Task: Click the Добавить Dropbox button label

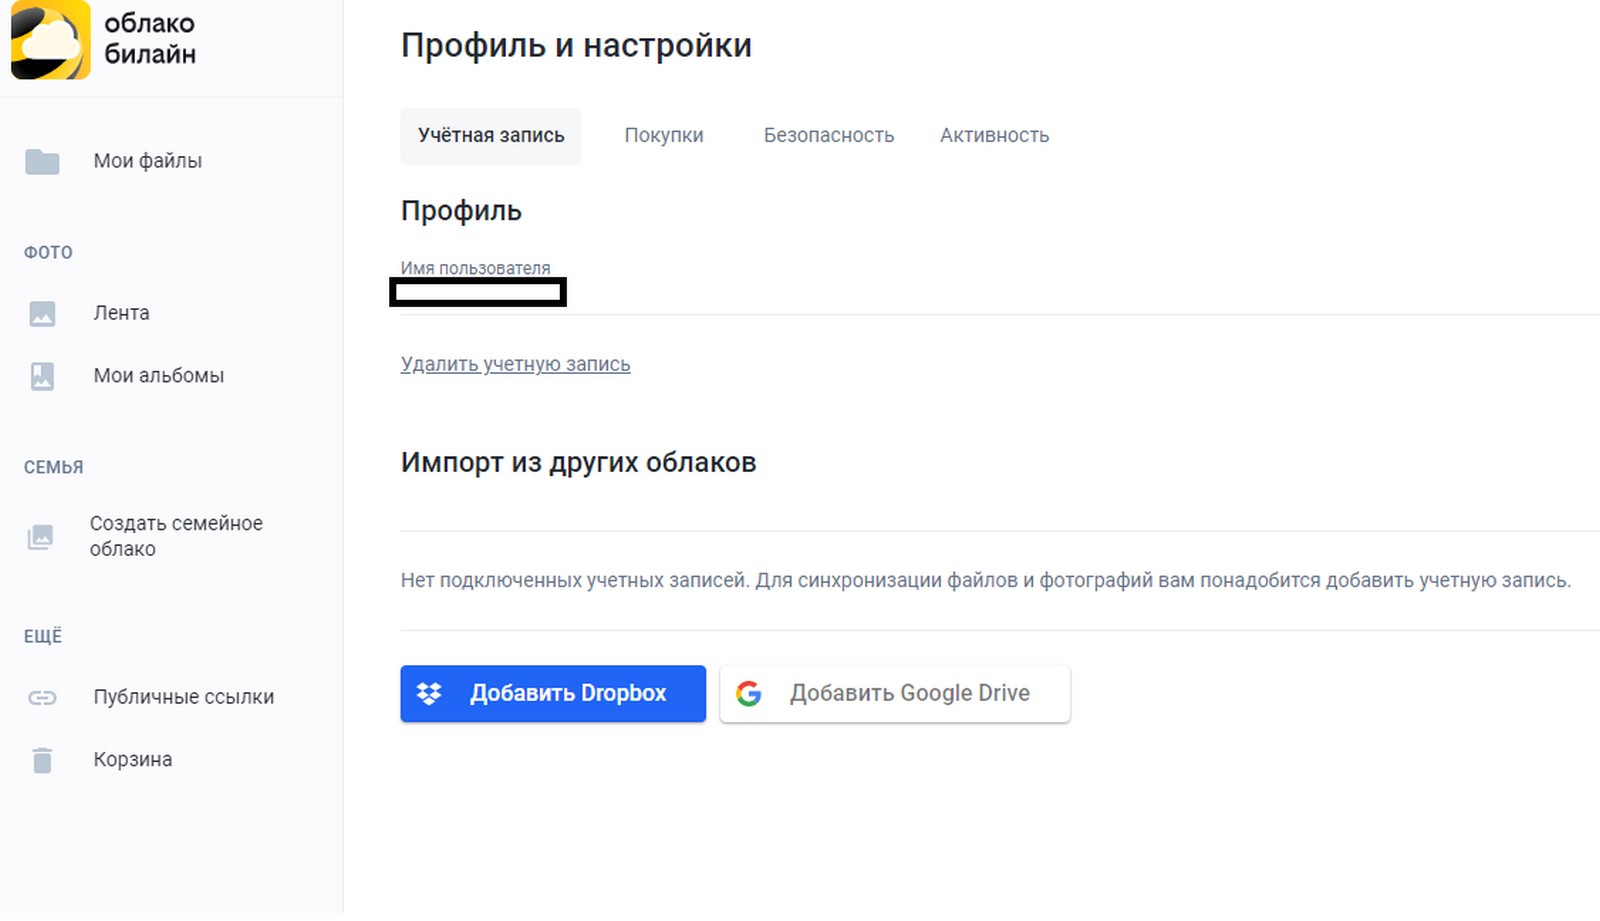Action: (x=568, y=693)
